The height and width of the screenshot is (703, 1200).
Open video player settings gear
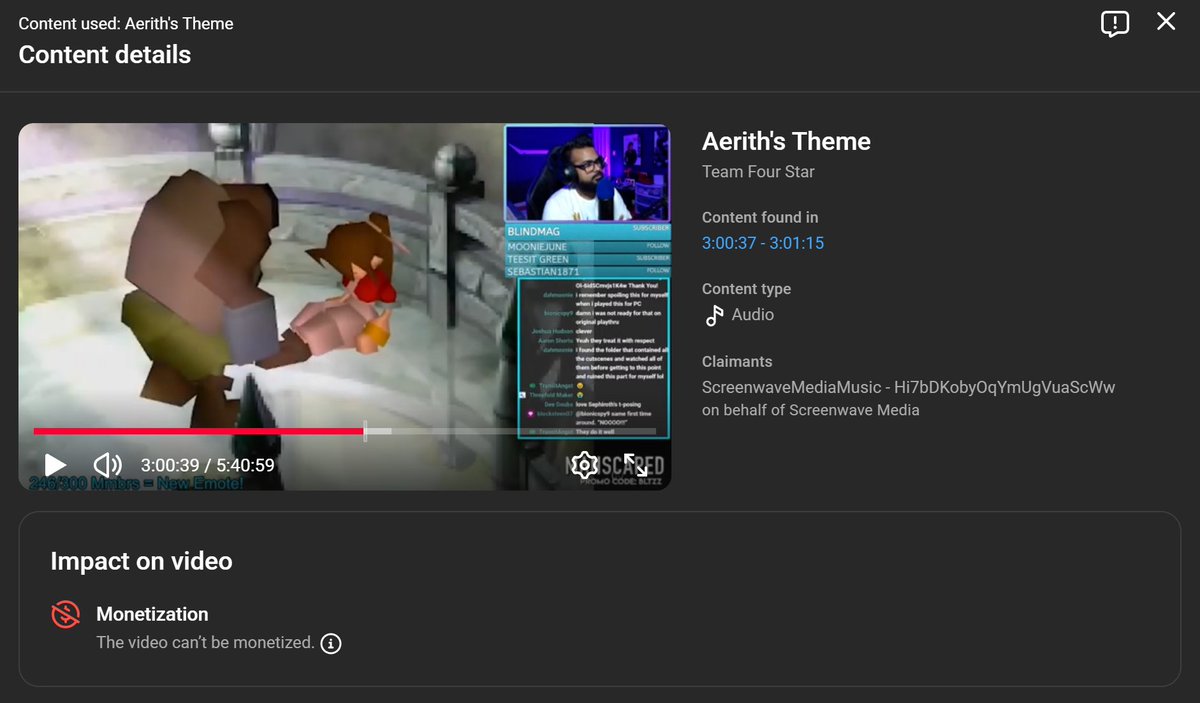tap(585, 465)
